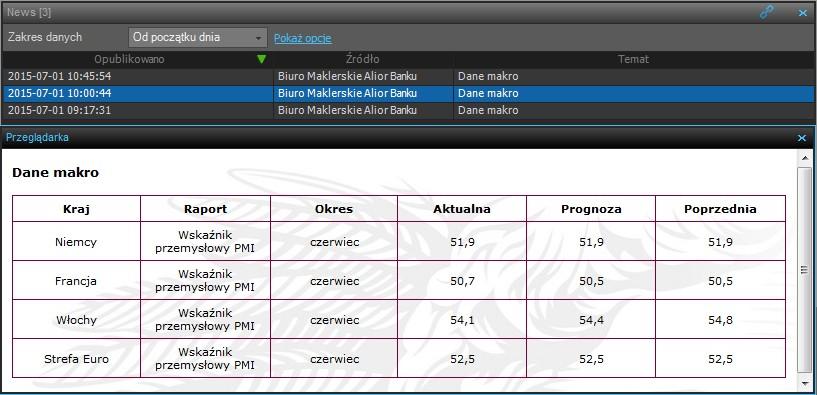This screenshot has width=817, height=395.
Task: Click the Raport table header
Action: pyautogui.click(x=205, y=209)
